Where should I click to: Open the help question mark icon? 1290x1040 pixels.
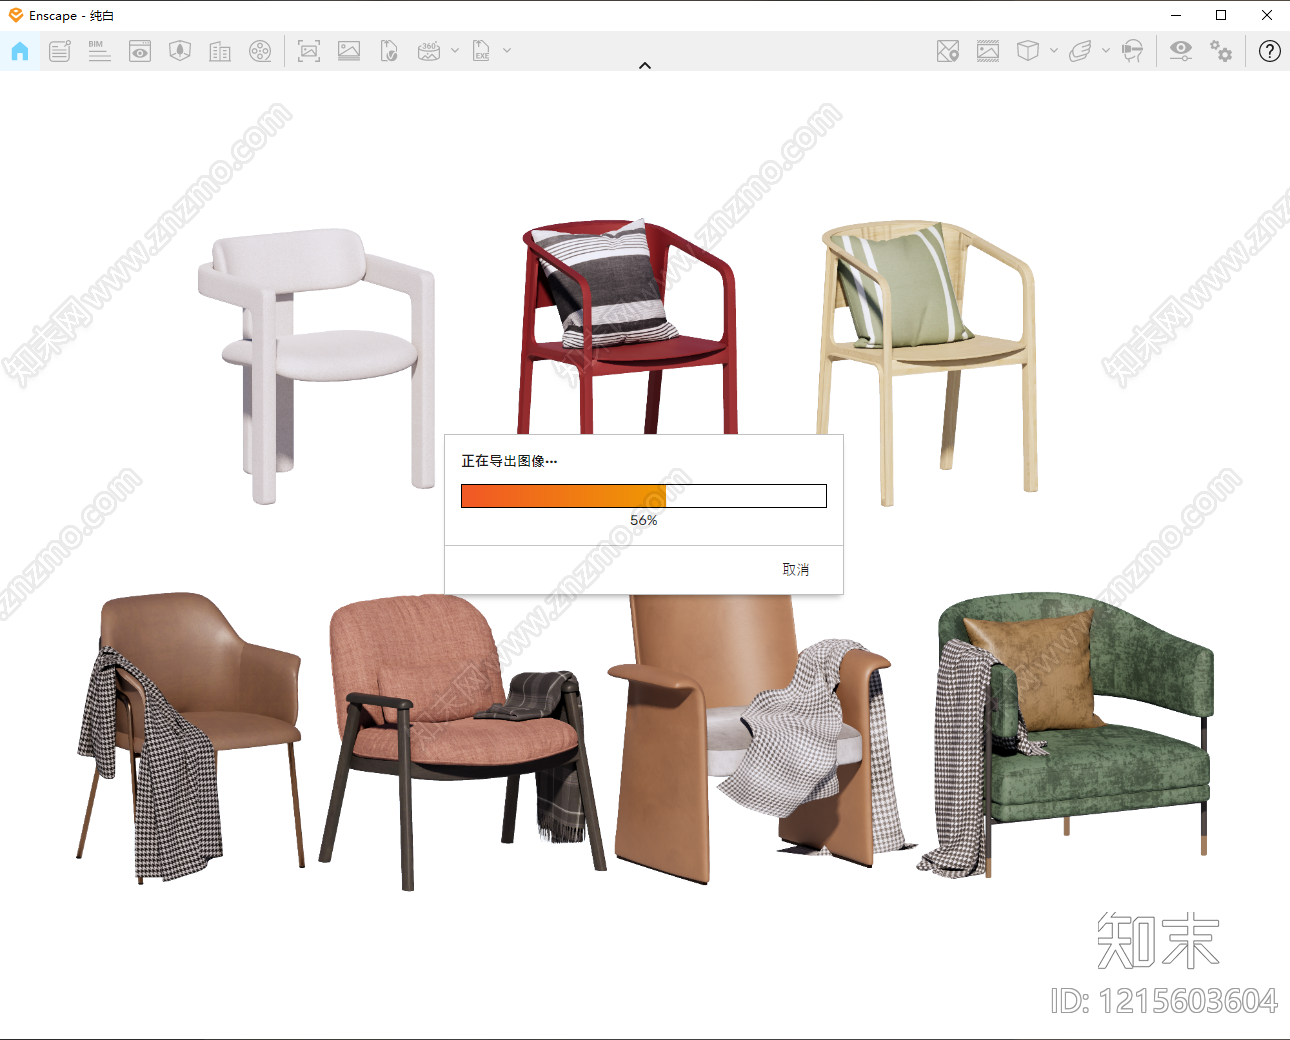pyautogui.click(x=1270, y=51)
